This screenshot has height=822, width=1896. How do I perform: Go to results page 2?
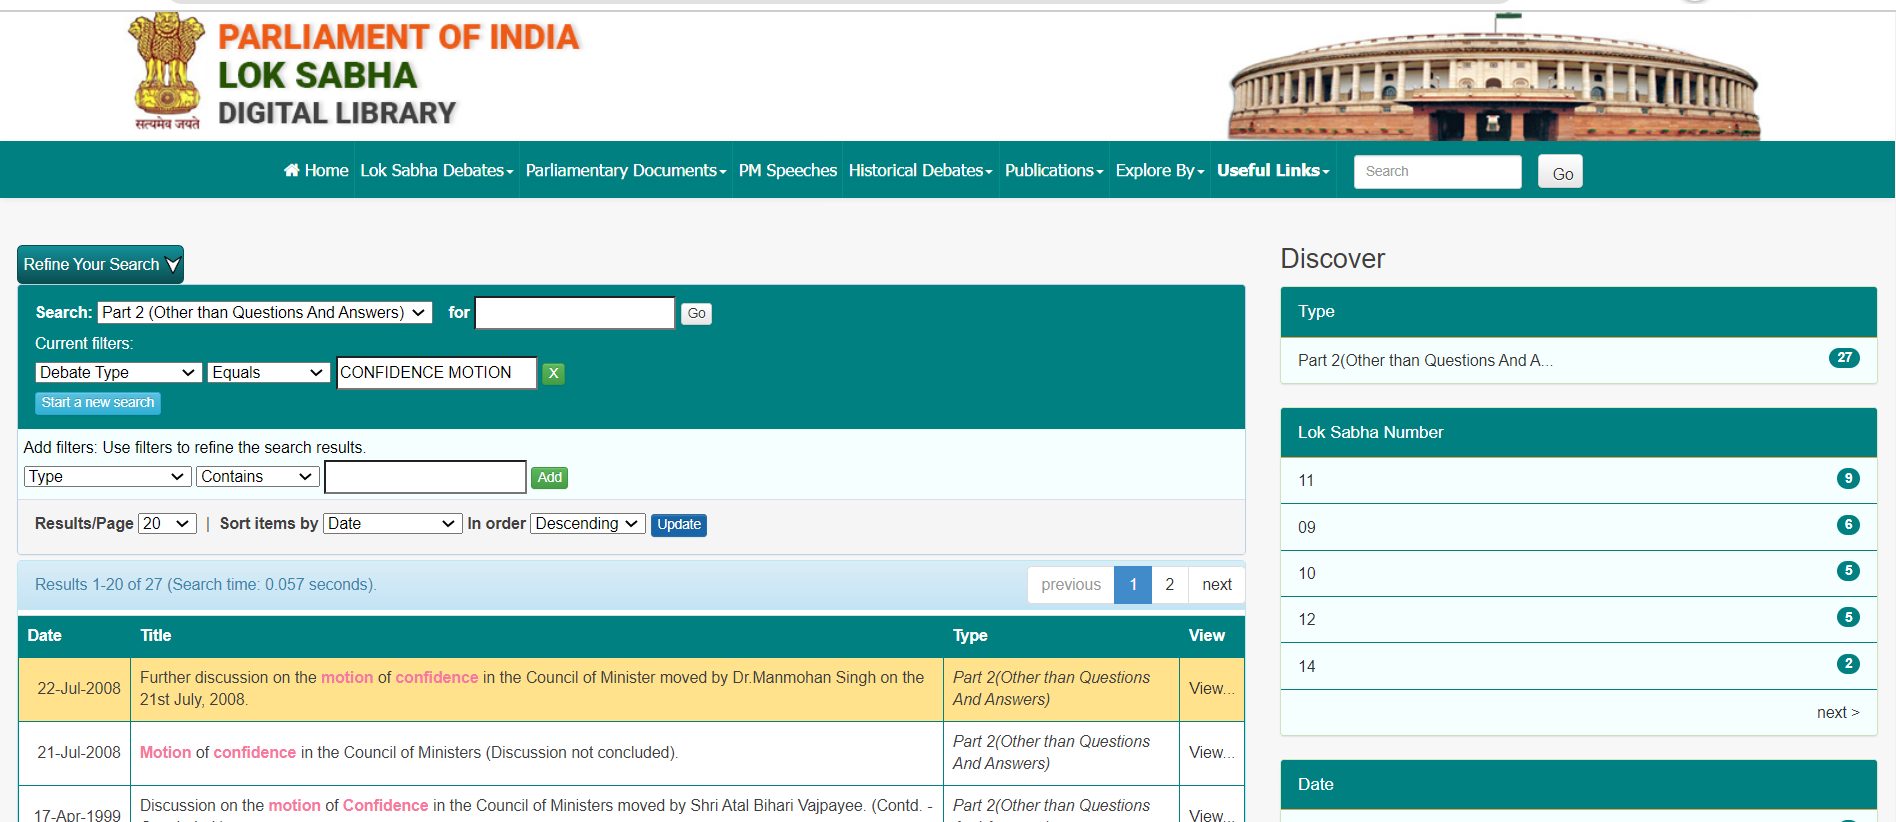coord(1169,585)
